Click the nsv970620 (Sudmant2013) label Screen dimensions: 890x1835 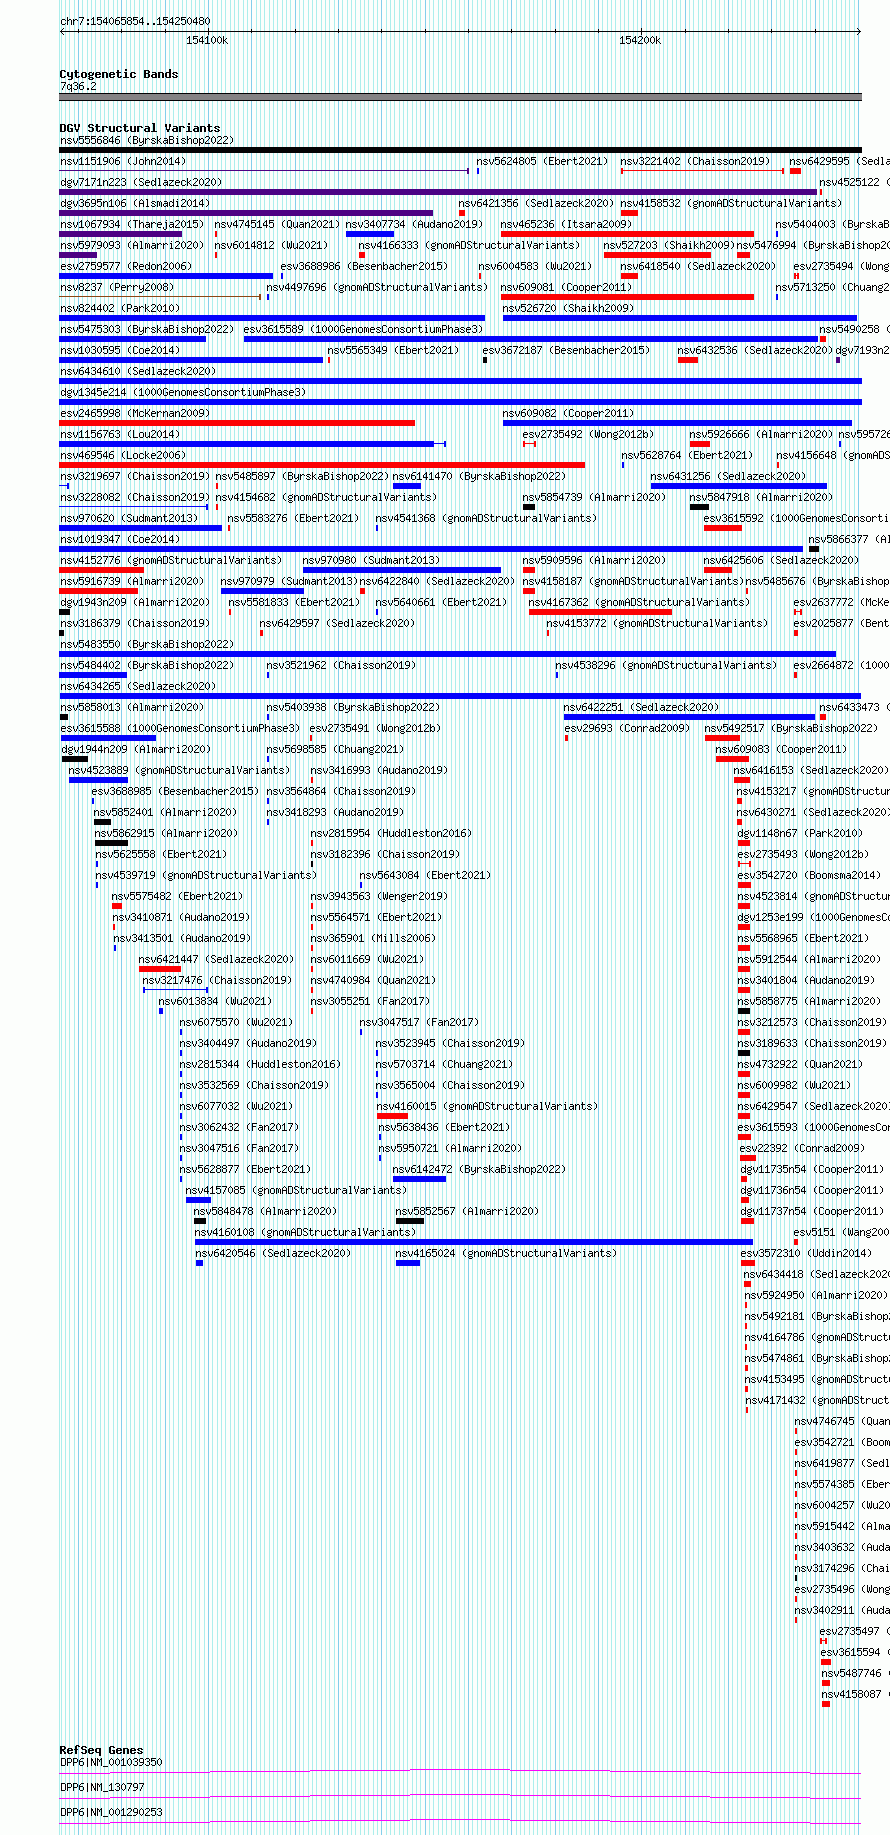(129, 518)
